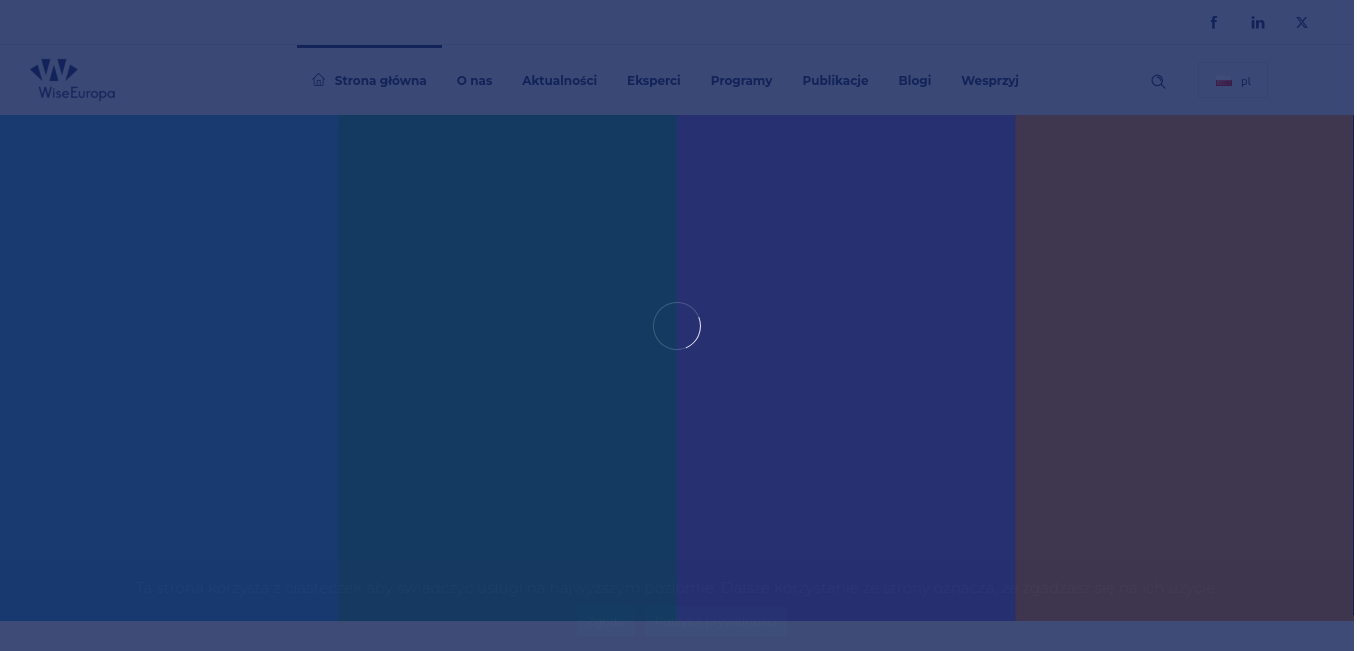Image resolution: width=1366 pixels, height=651 pixels.
Task: Select Eksperci in the navigation
Action: click(653, 80)
